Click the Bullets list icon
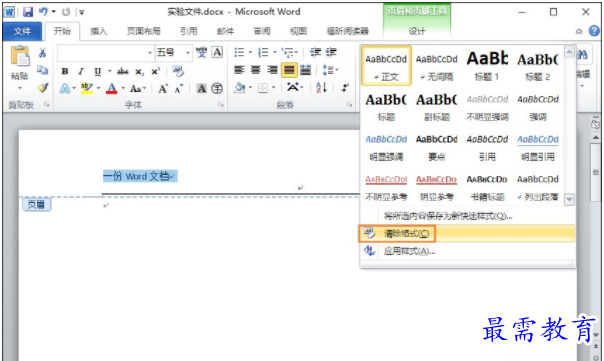This screenshot has height=361, width=604. tap(239, 52)
